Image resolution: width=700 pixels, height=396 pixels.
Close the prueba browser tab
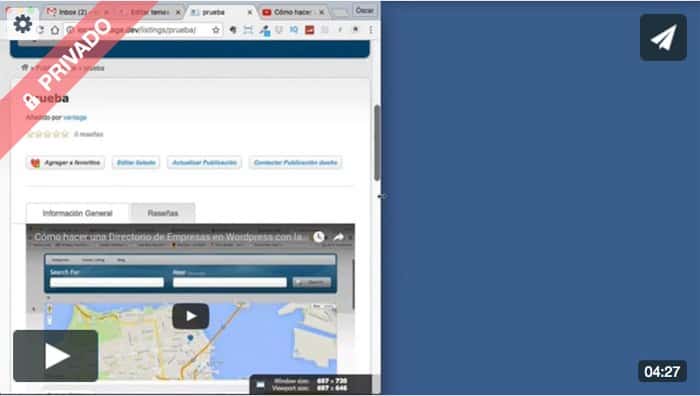tap(250, 12)
